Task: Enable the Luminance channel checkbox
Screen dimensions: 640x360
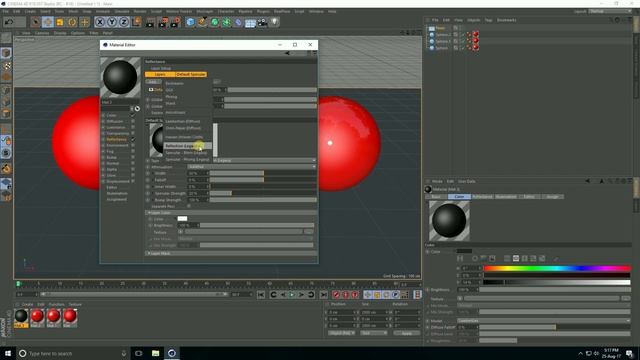Action: 133,127
